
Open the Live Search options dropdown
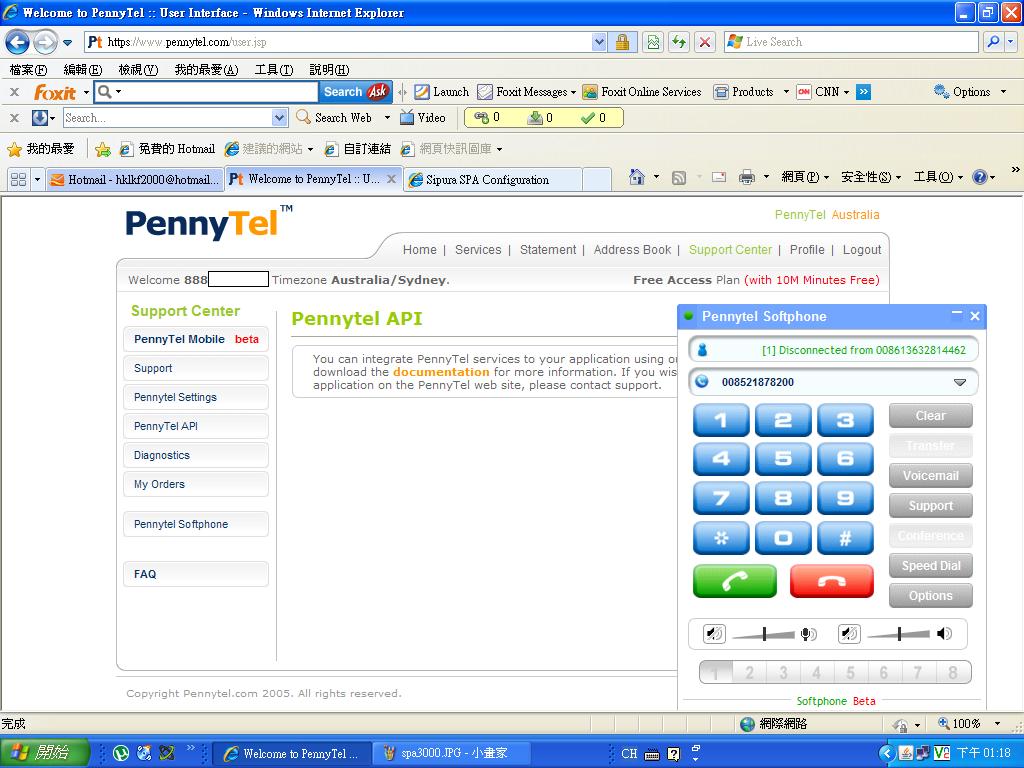1010,42
